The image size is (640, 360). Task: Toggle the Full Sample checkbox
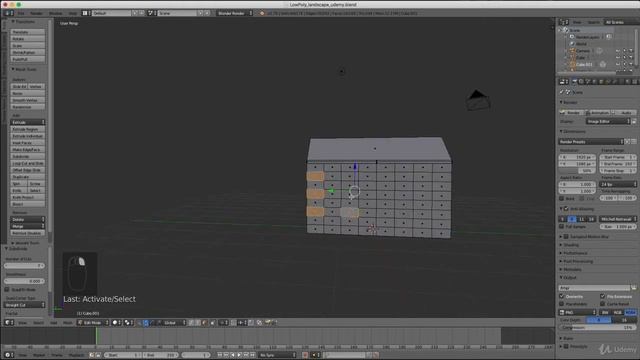[x=562, y=226]
